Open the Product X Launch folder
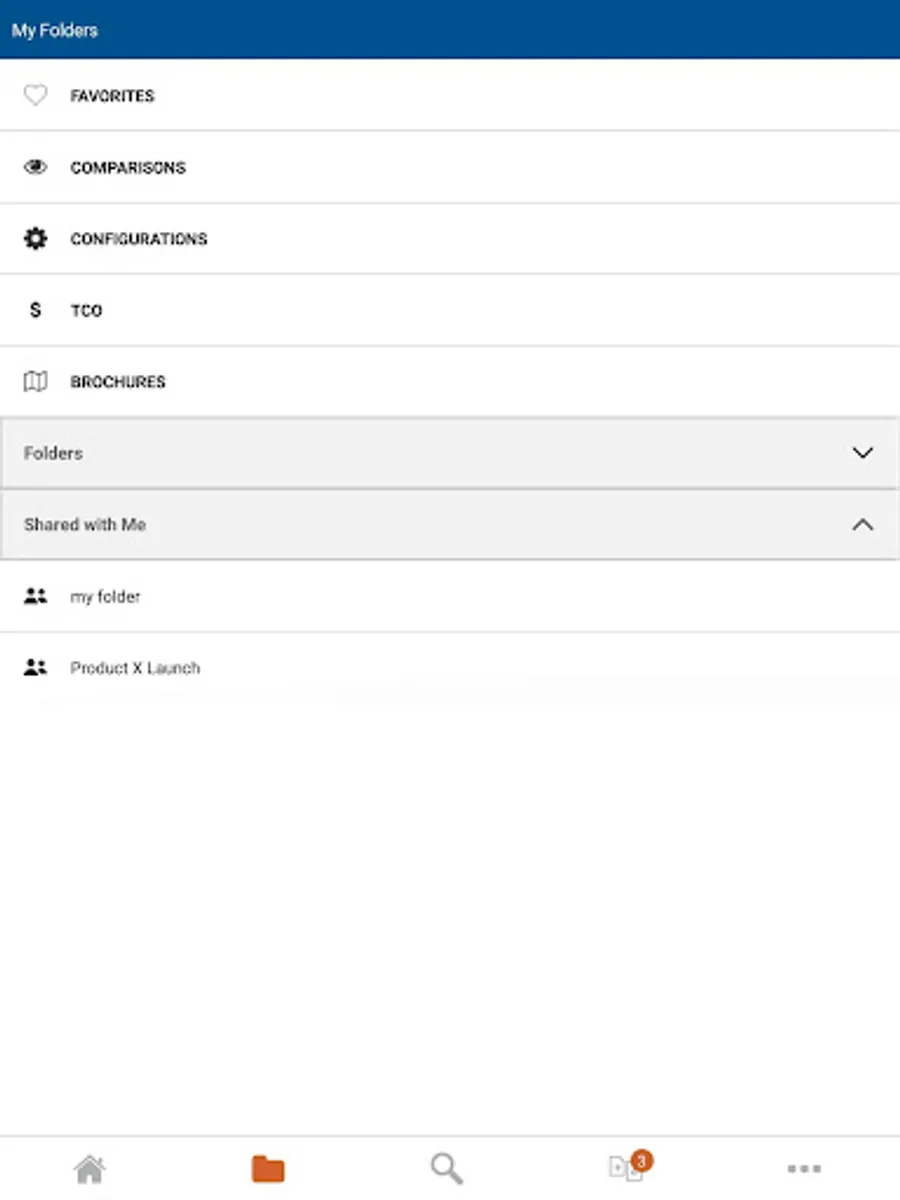The image size is (900, 1200). (x=135, y=668)
